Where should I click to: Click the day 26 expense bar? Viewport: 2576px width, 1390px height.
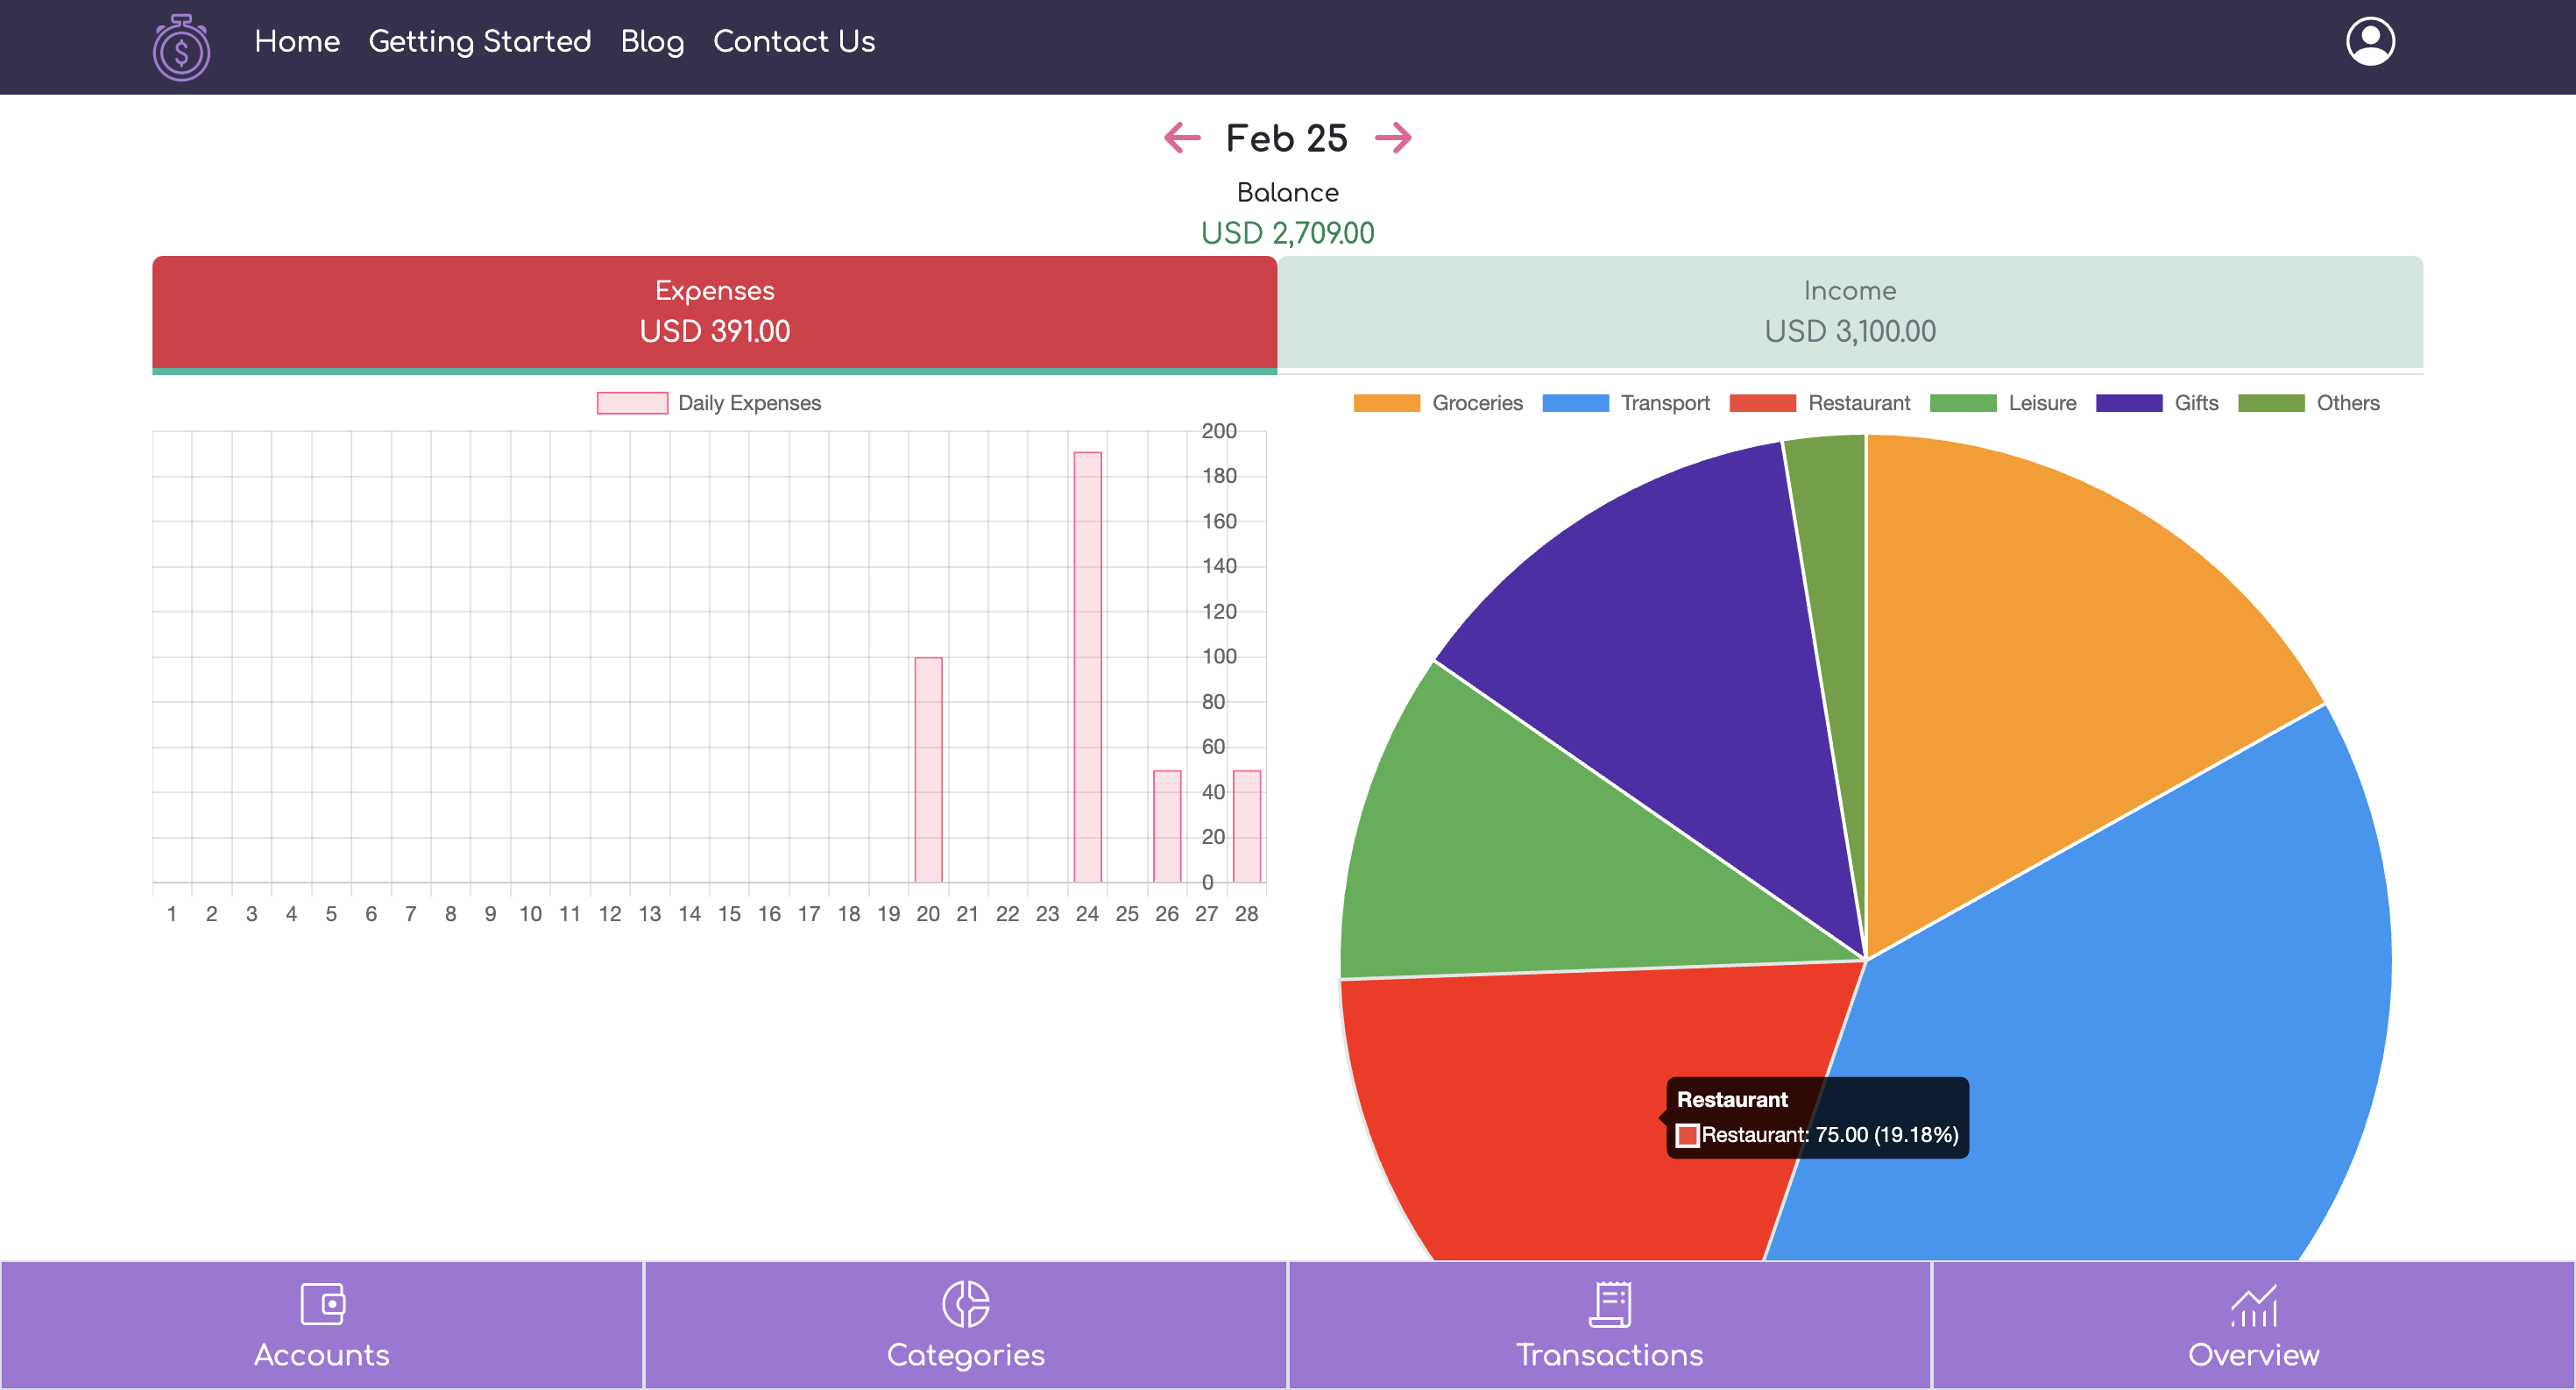[1167, 826]
